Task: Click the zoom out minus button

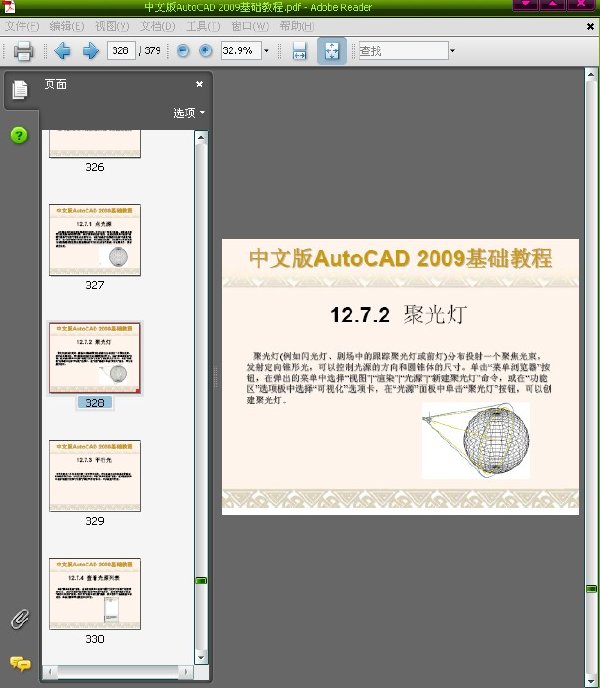Action: point(183,51)
